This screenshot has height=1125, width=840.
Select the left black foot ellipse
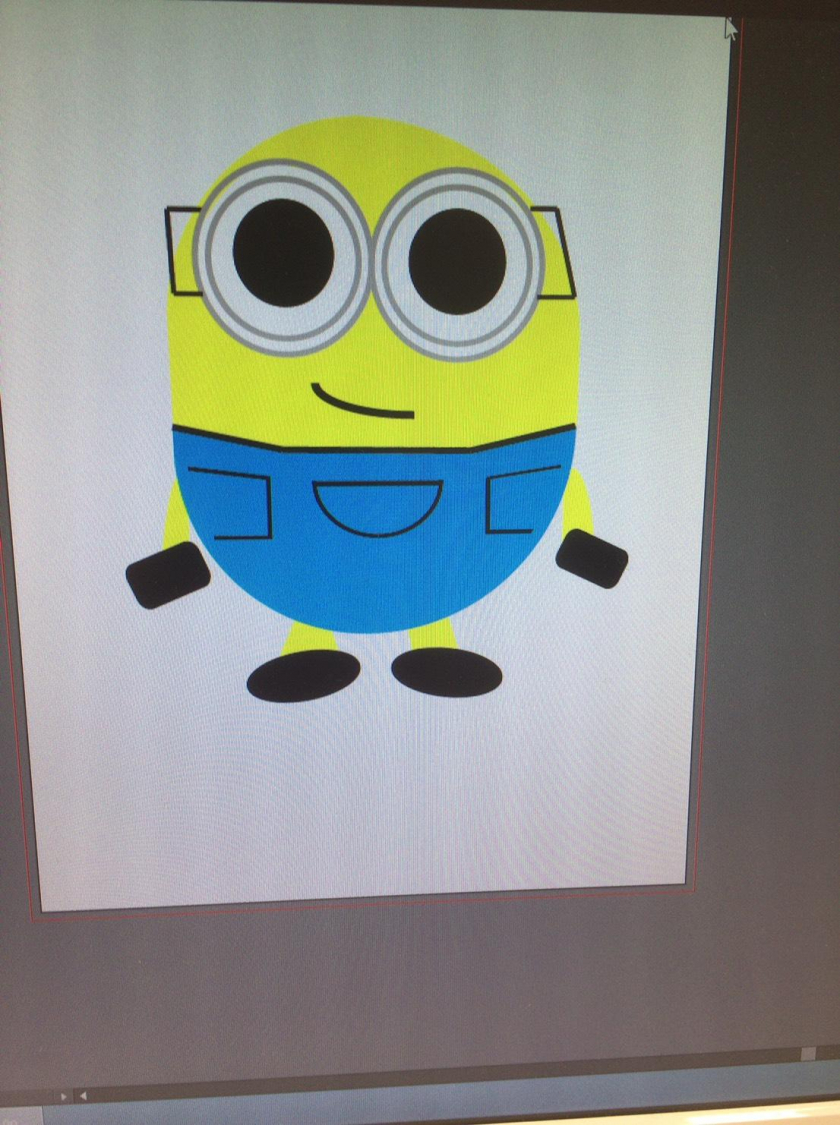click(x=303, y=676)
